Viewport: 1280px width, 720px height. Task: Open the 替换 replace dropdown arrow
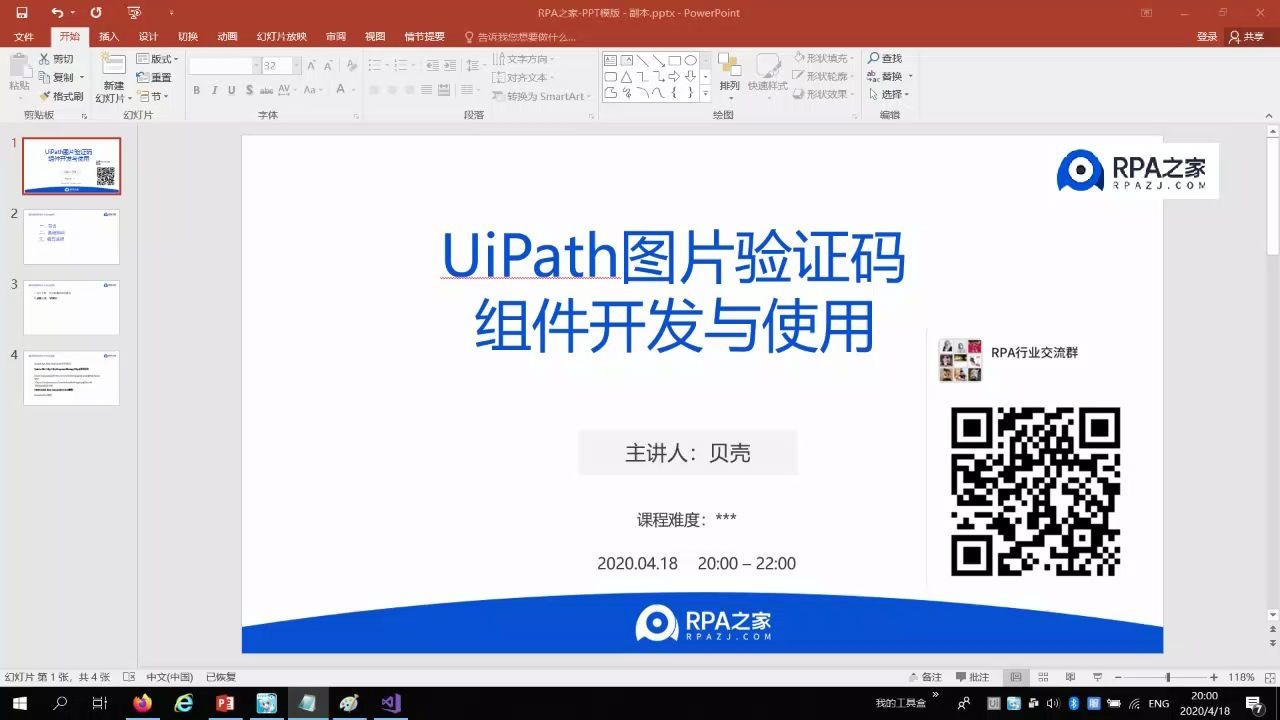pos(911,77)
